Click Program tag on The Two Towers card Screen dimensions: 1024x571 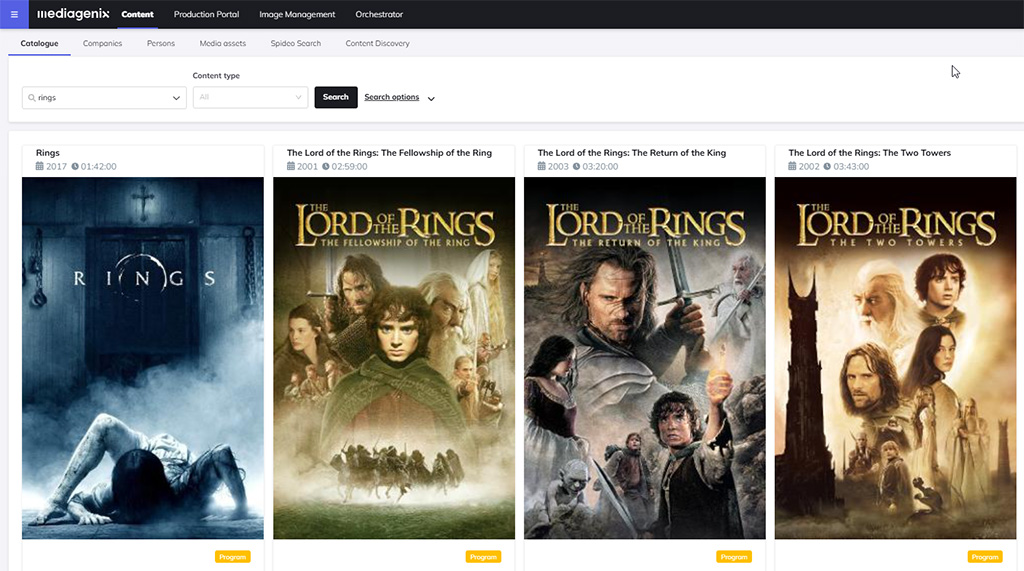tap(985, 557)
